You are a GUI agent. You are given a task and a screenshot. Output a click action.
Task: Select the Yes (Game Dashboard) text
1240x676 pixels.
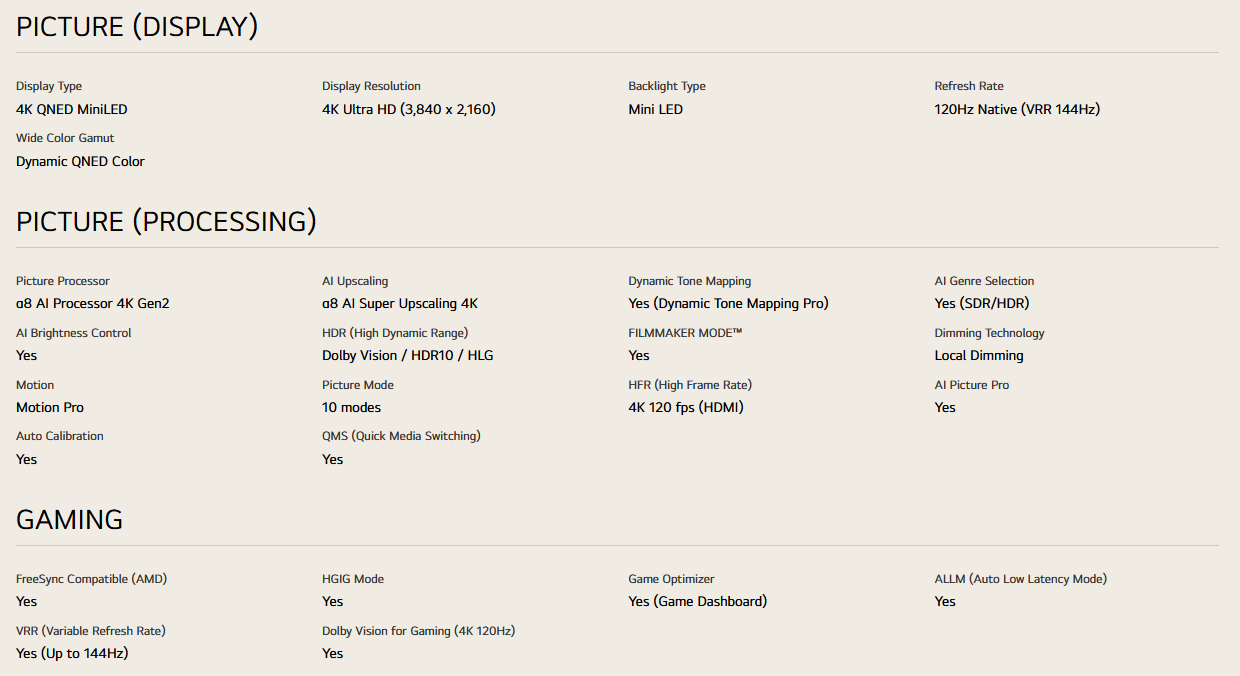tap(697, 602)
